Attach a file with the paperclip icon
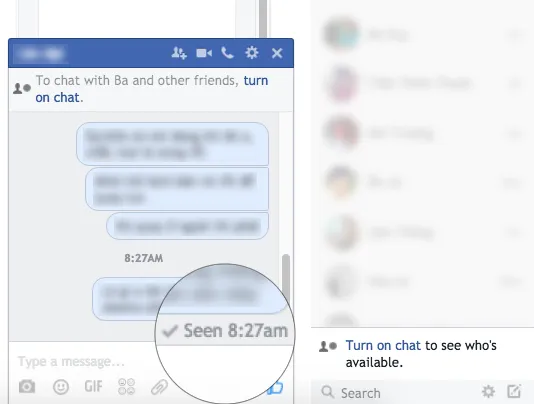 click(x=160, y=387)
